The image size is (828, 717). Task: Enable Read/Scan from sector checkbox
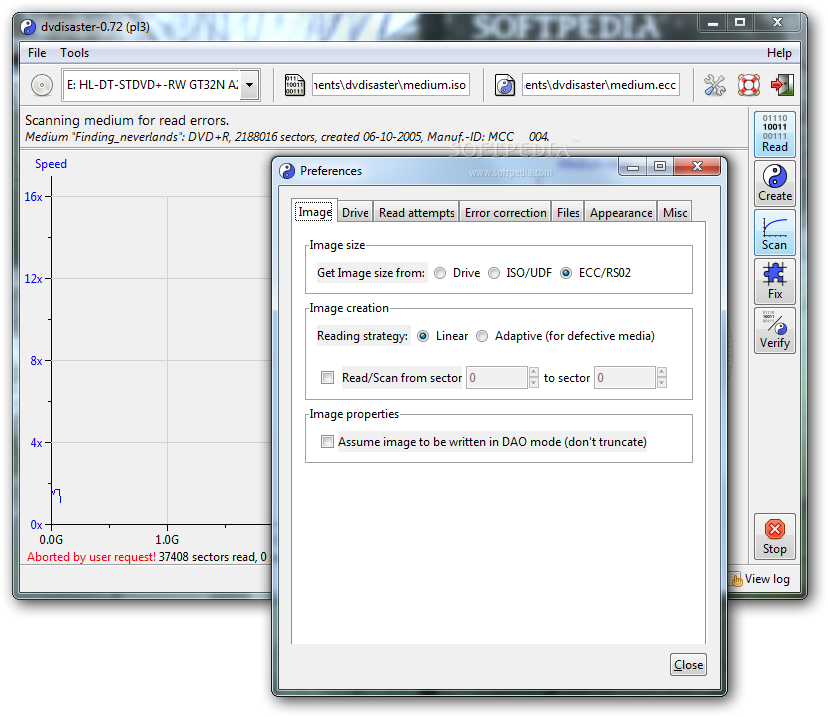pos(327,378)
